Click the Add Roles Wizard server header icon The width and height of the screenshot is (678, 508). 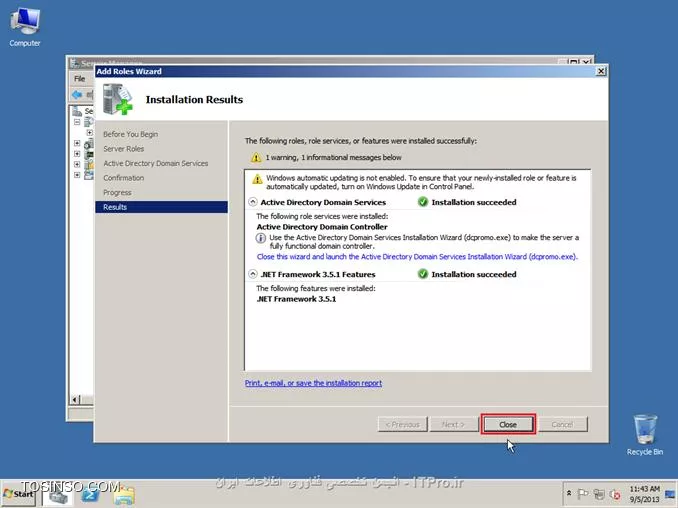[x=118, y=99]
